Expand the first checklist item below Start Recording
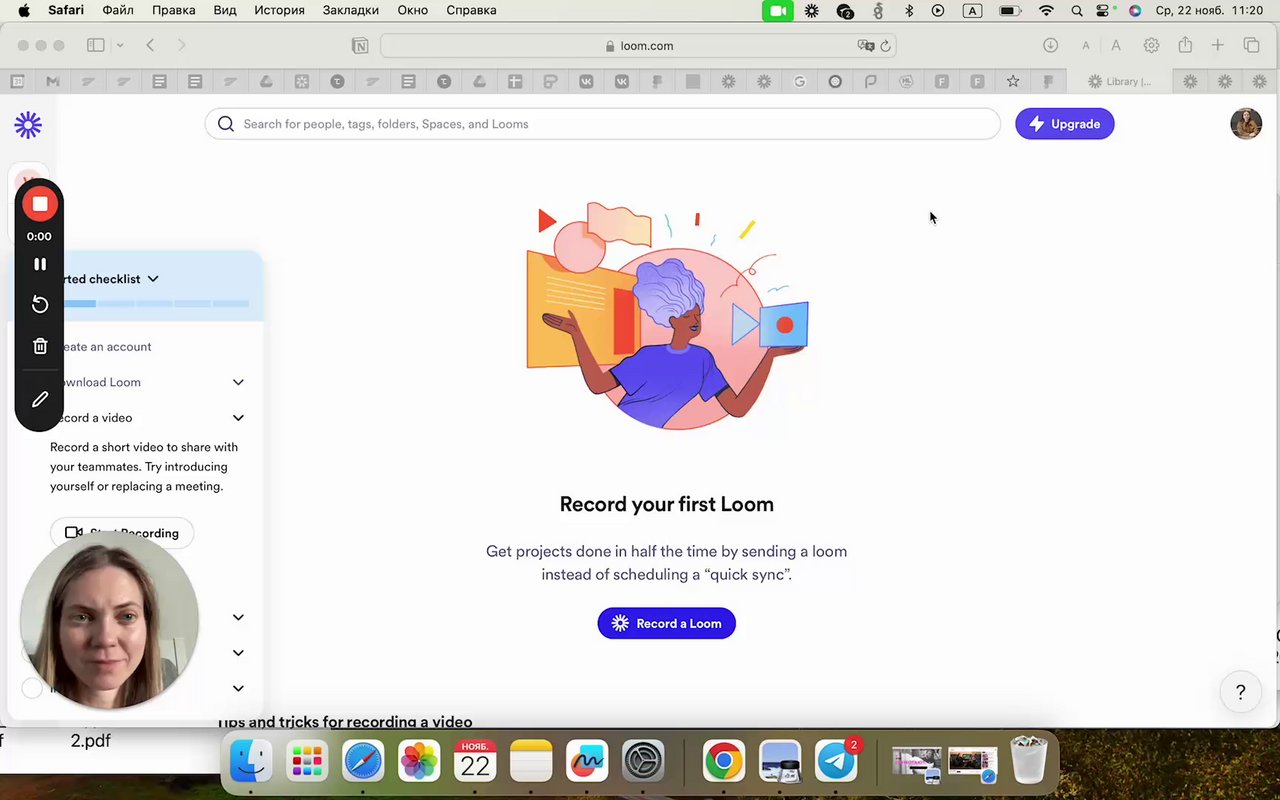 click(x=238, y=617)
